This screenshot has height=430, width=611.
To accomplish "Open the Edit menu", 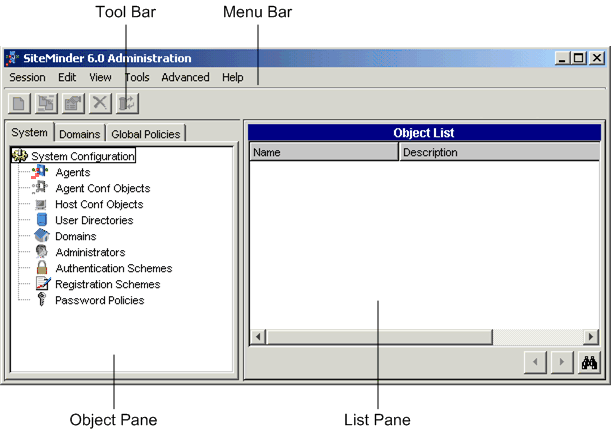I will [67, 78].
